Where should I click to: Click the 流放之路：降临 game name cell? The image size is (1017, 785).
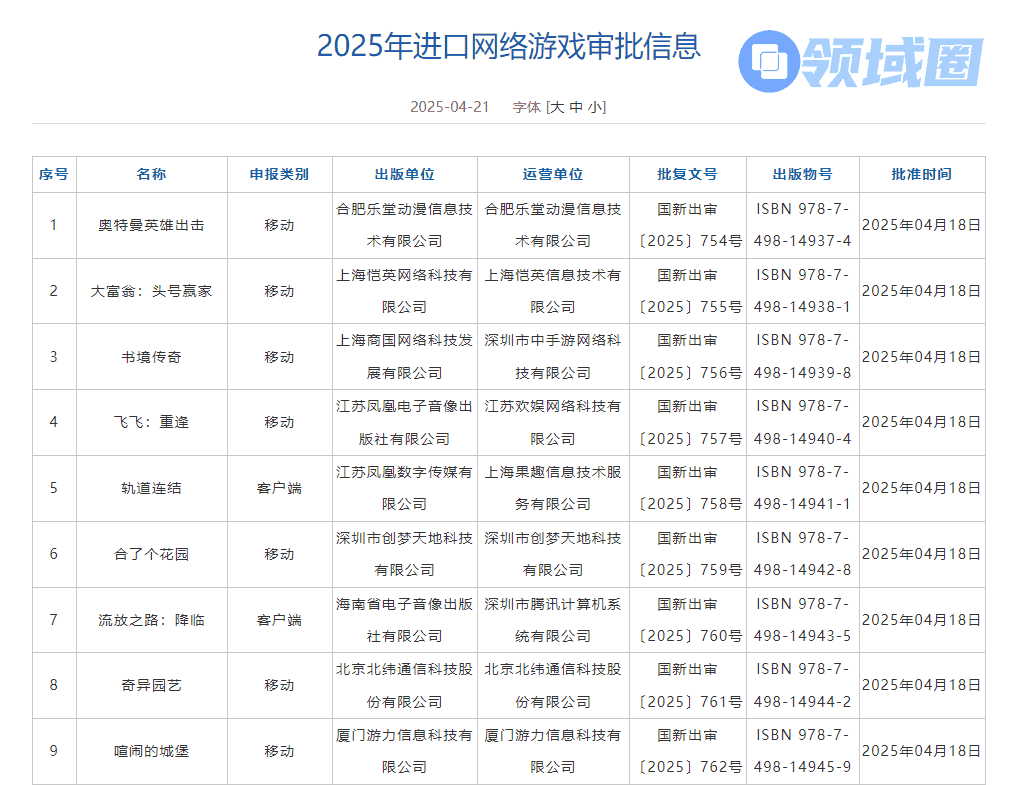click(151, 620)
